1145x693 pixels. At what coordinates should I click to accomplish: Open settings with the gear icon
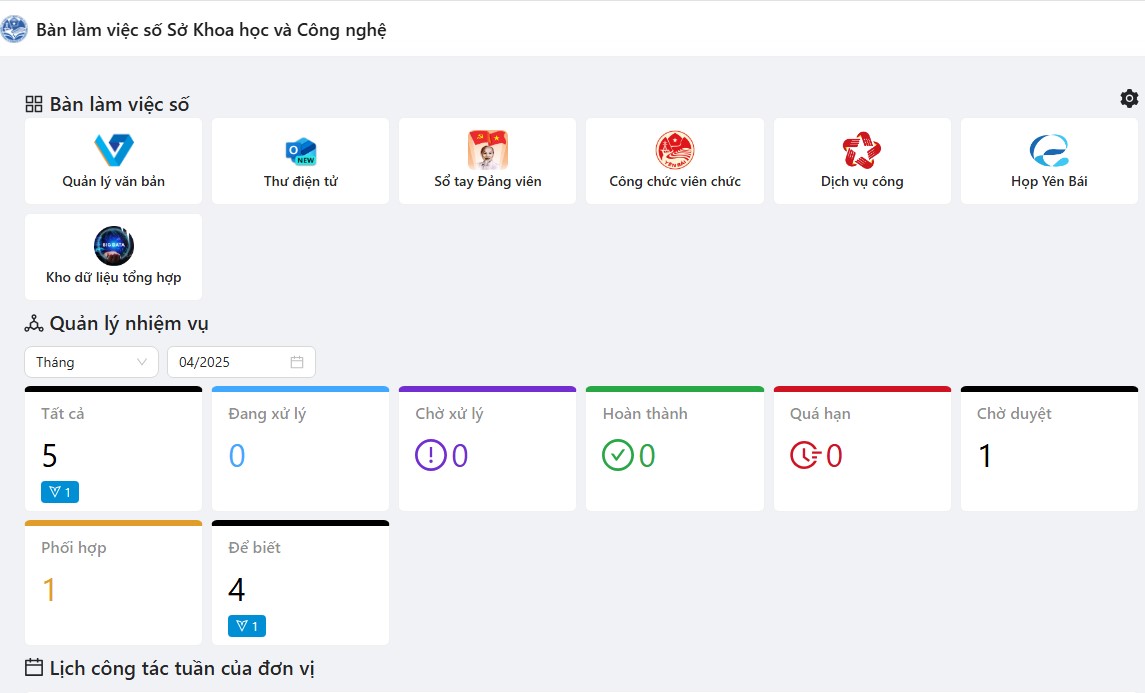[1129, 98]
